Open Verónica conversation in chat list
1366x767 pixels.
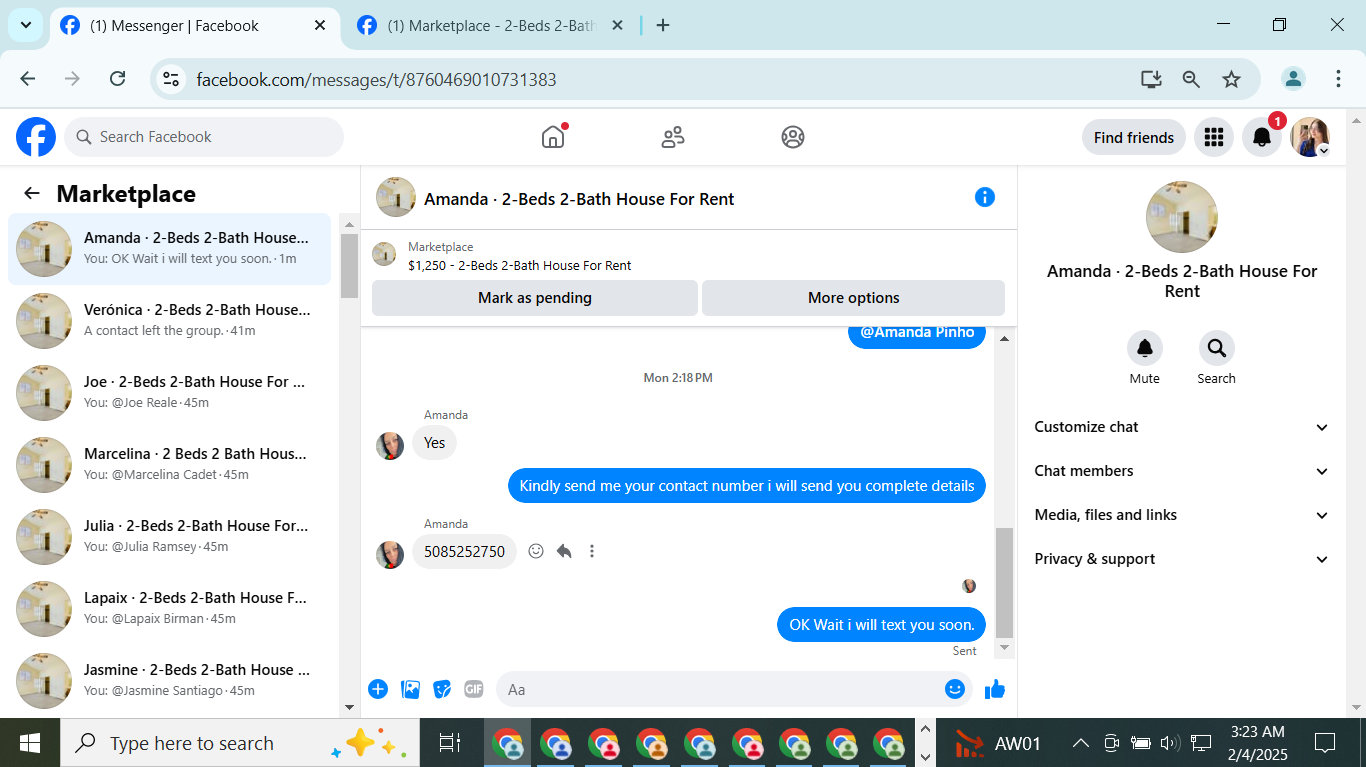(170, 321)
